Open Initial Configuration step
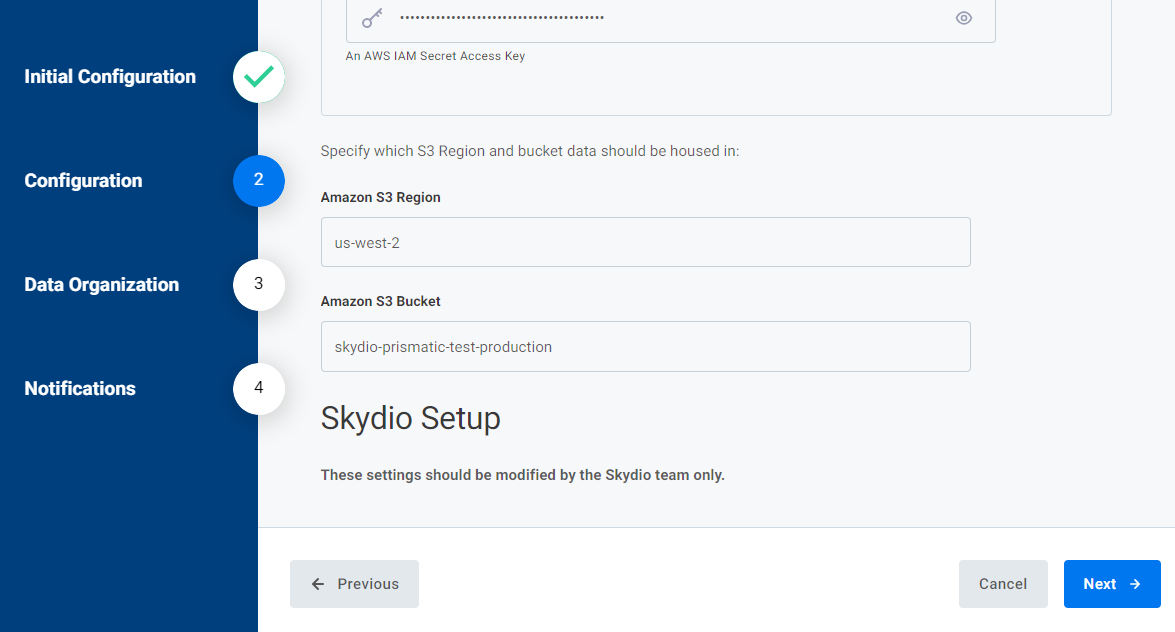Screen dimensions: 1175x632 click(x=110, y=76)
